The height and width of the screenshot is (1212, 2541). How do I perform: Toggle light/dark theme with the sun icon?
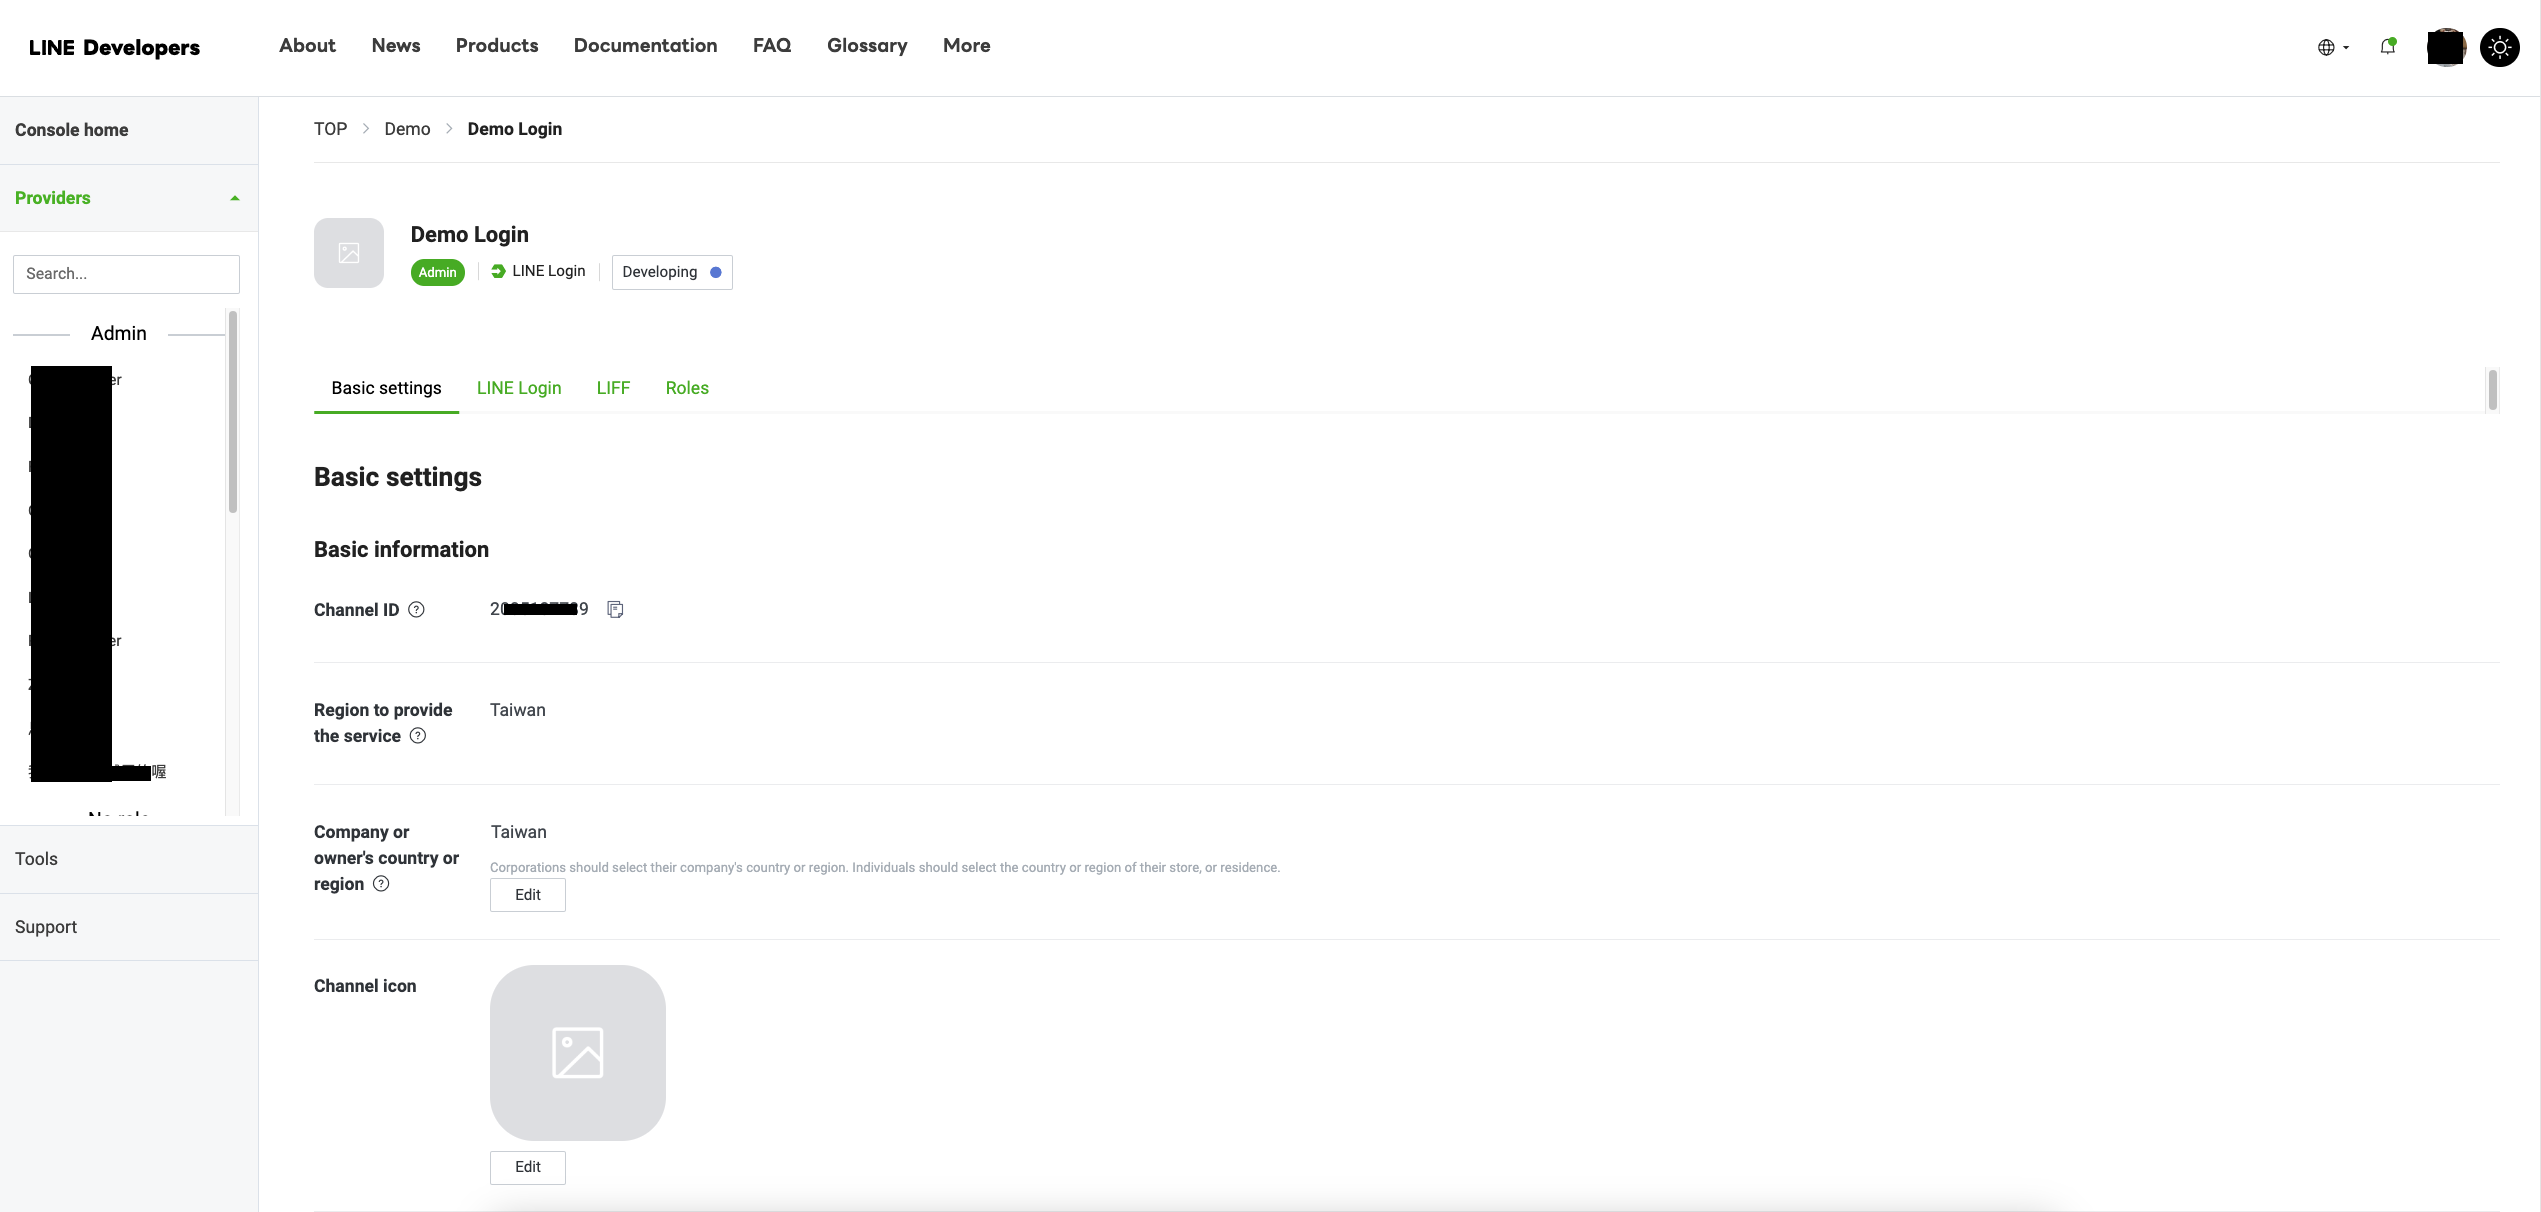click(2500, 47)
